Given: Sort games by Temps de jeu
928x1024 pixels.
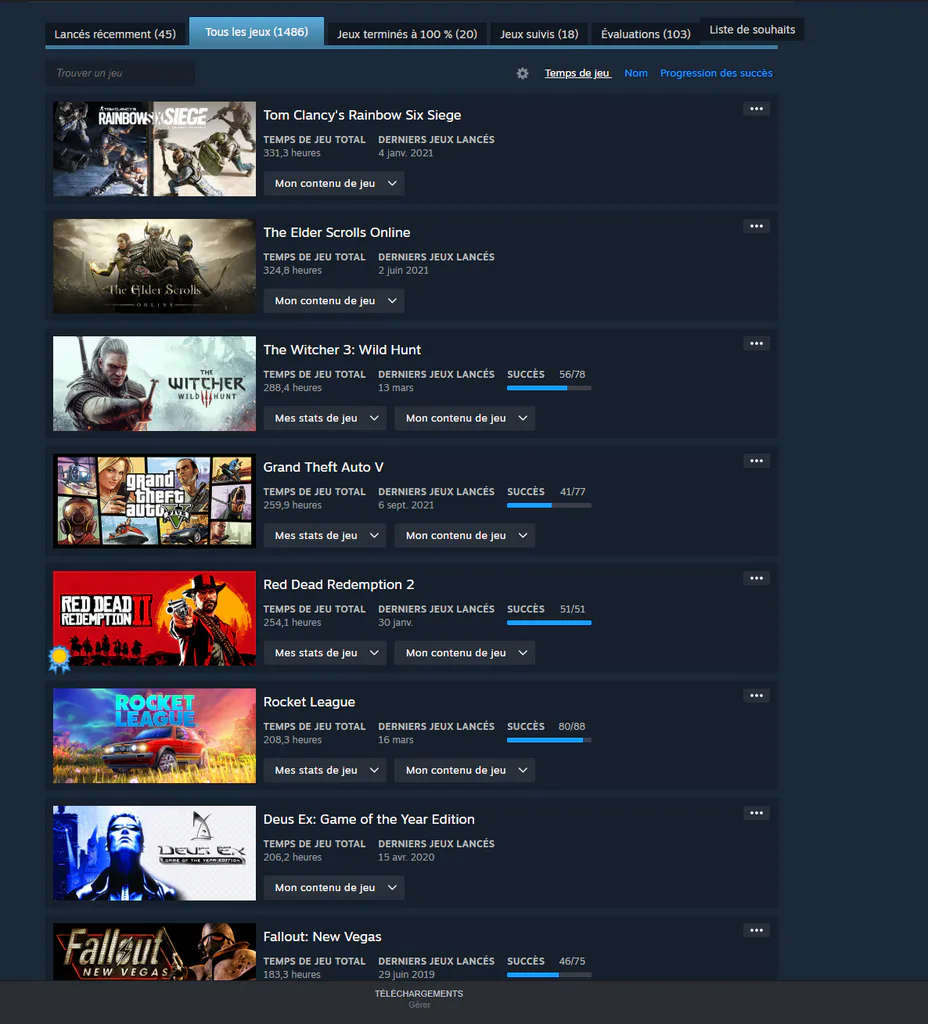Looking at the screenshot, I should 577,73.
